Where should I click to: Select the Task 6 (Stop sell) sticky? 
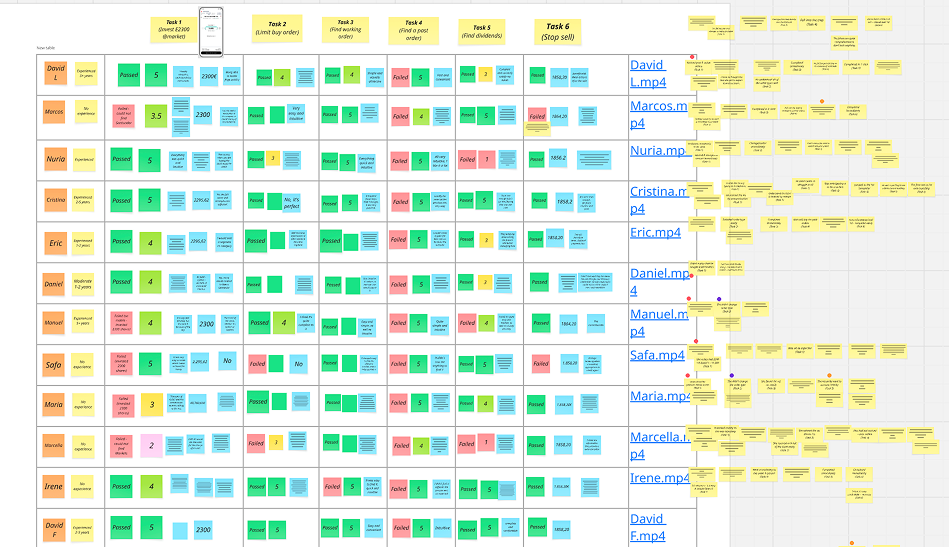coord(557,31)
